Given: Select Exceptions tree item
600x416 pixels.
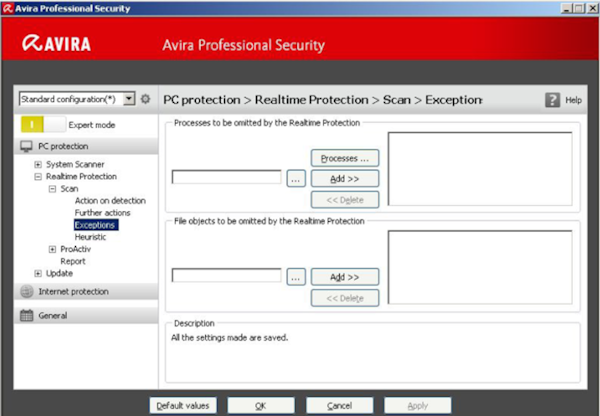Looking at the screenshot, I should [96, 225].
